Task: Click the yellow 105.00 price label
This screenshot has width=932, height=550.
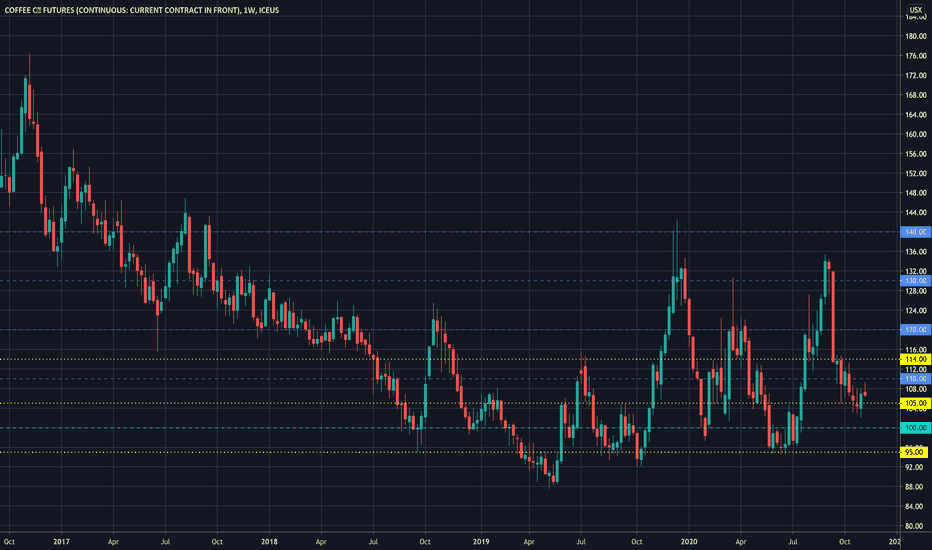Action: click(x=915, y=403)
